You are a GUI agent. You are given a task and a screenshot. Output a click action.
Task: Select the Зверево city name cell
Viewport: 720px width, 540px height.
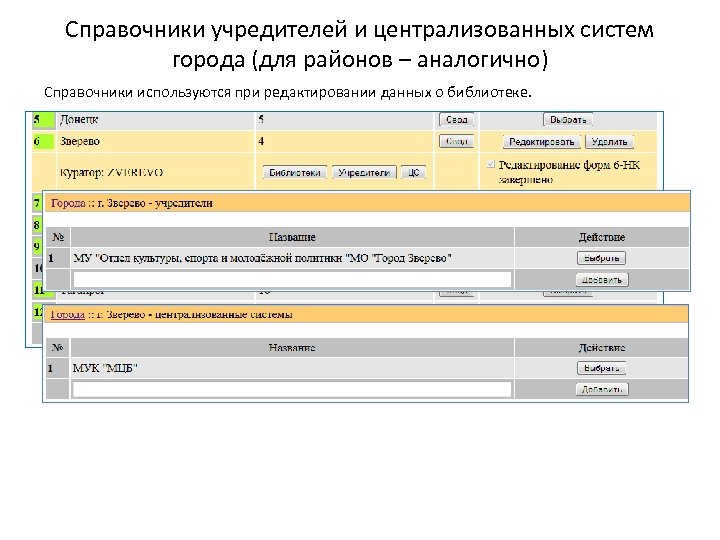155,141
